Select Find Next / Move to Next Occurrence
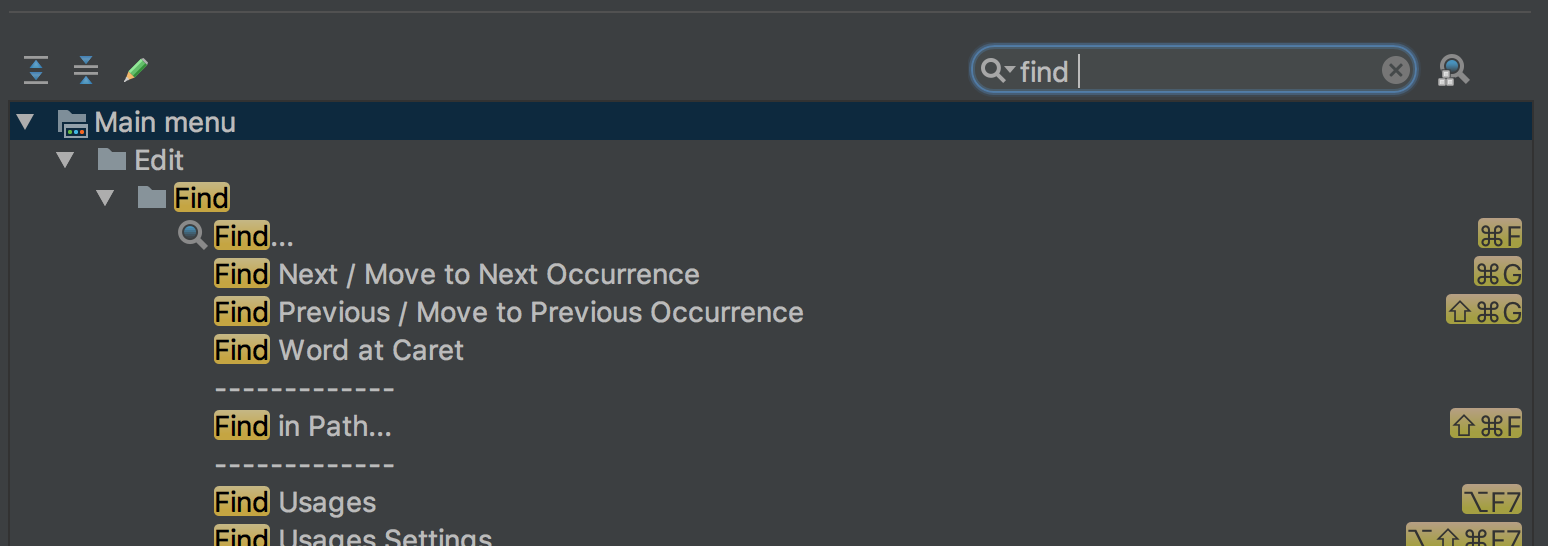Image resolution: width=1548 pixels, height=546 pixels. [x=457, y=274]
